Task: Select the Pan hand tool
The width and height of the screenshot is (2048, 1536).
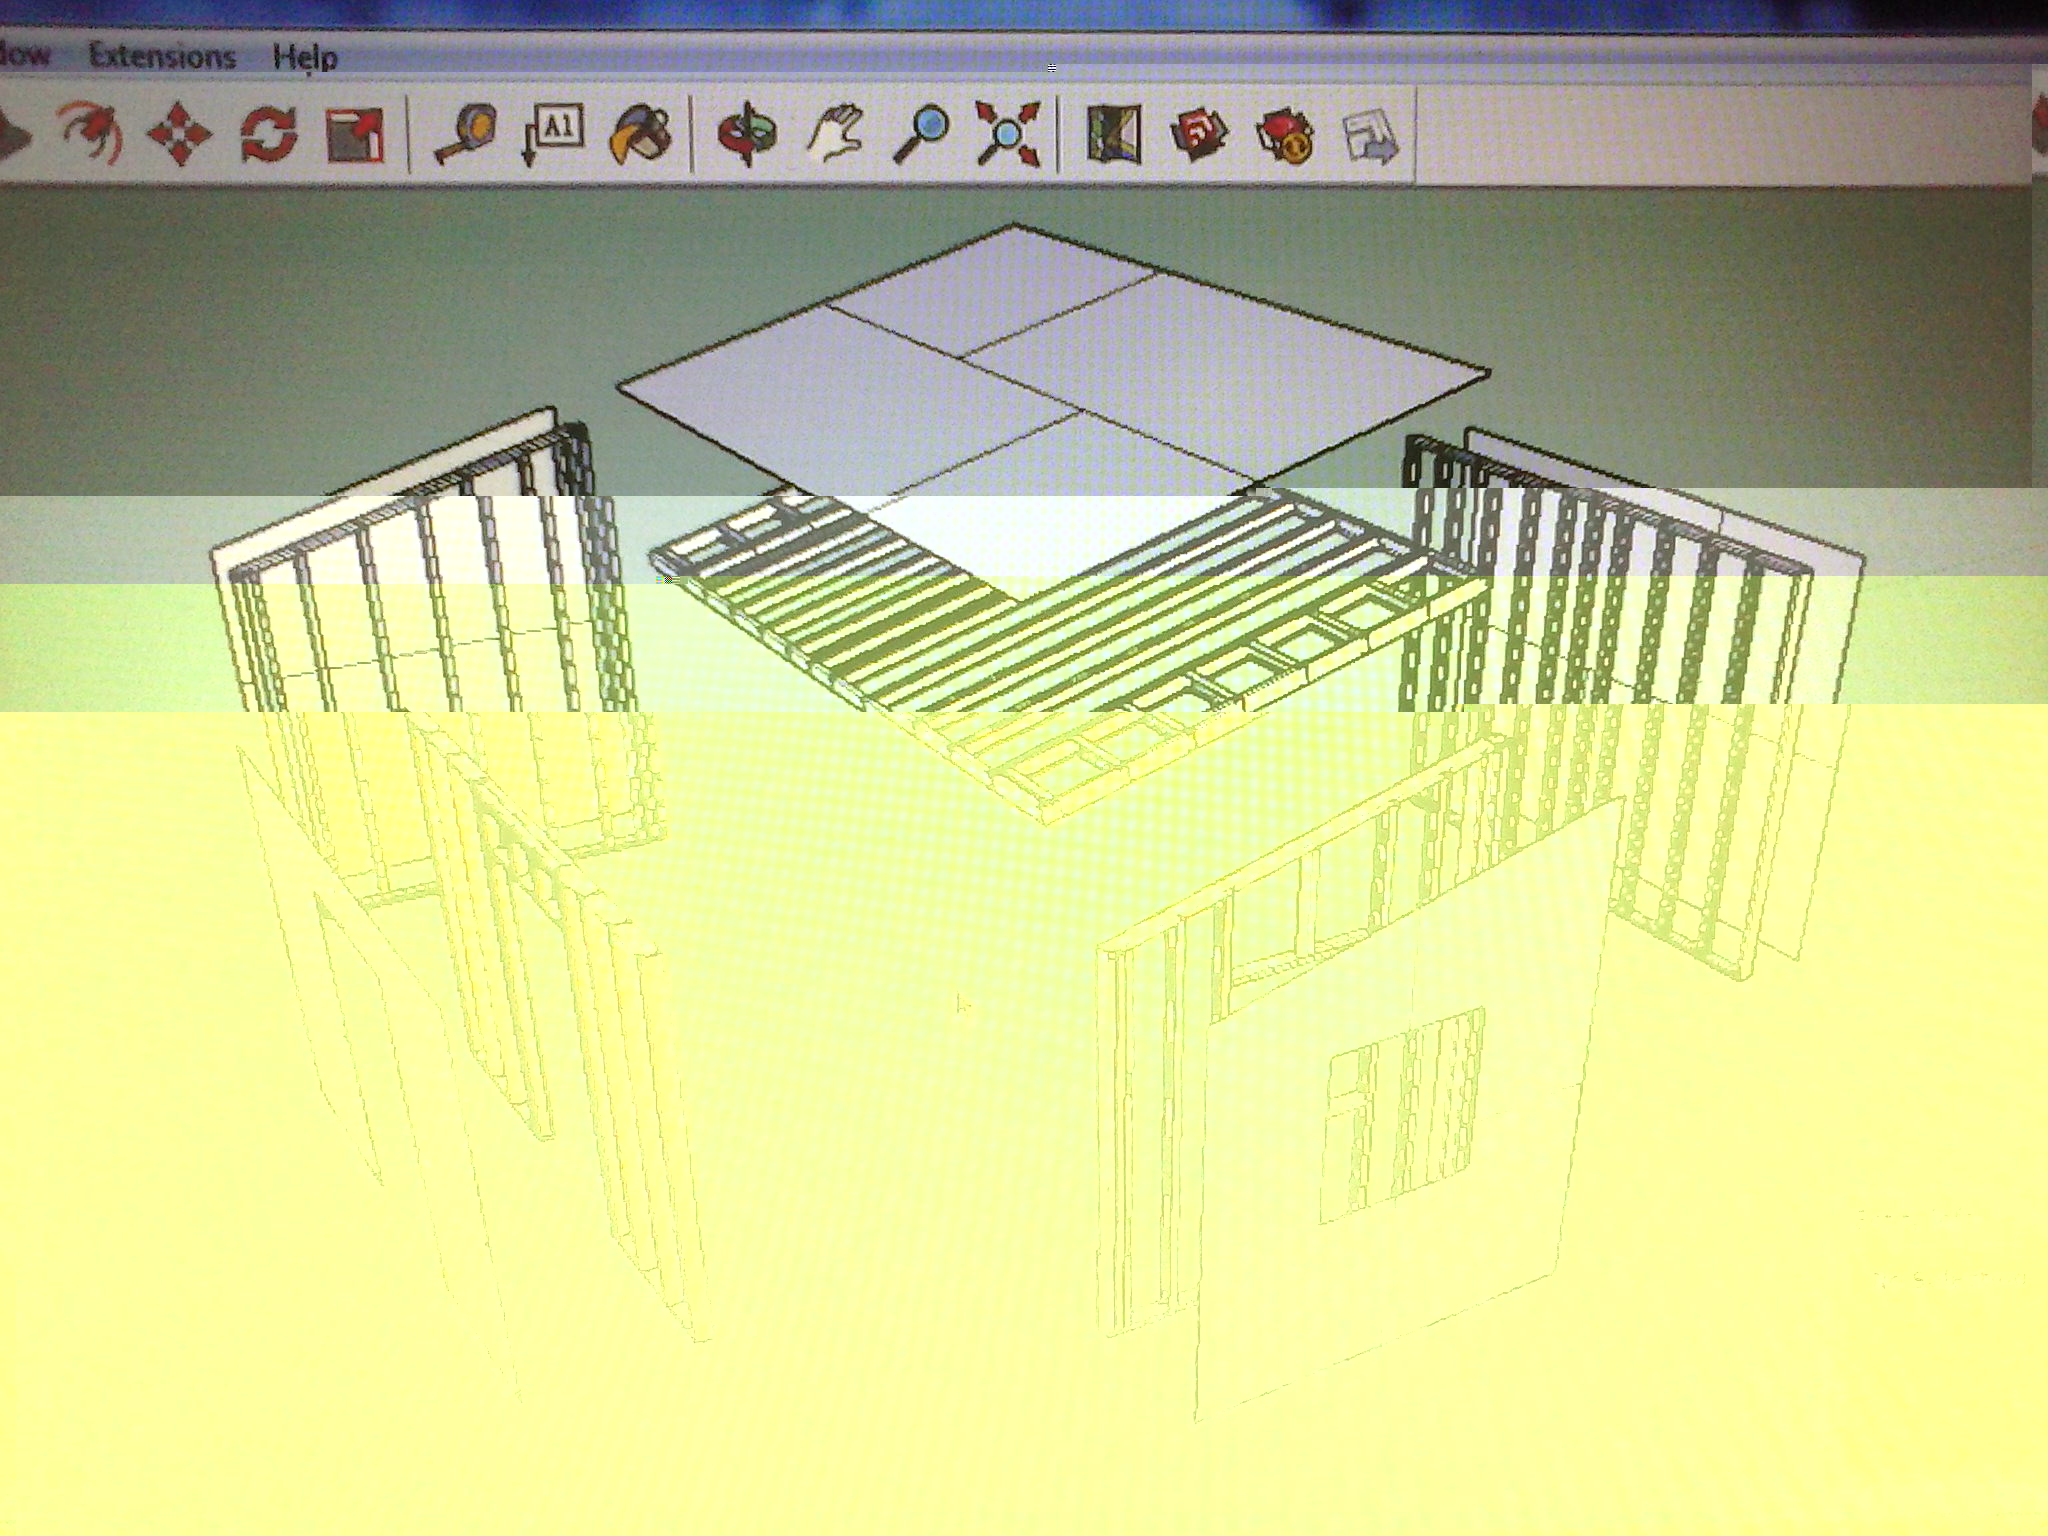Action: [834, 135]
